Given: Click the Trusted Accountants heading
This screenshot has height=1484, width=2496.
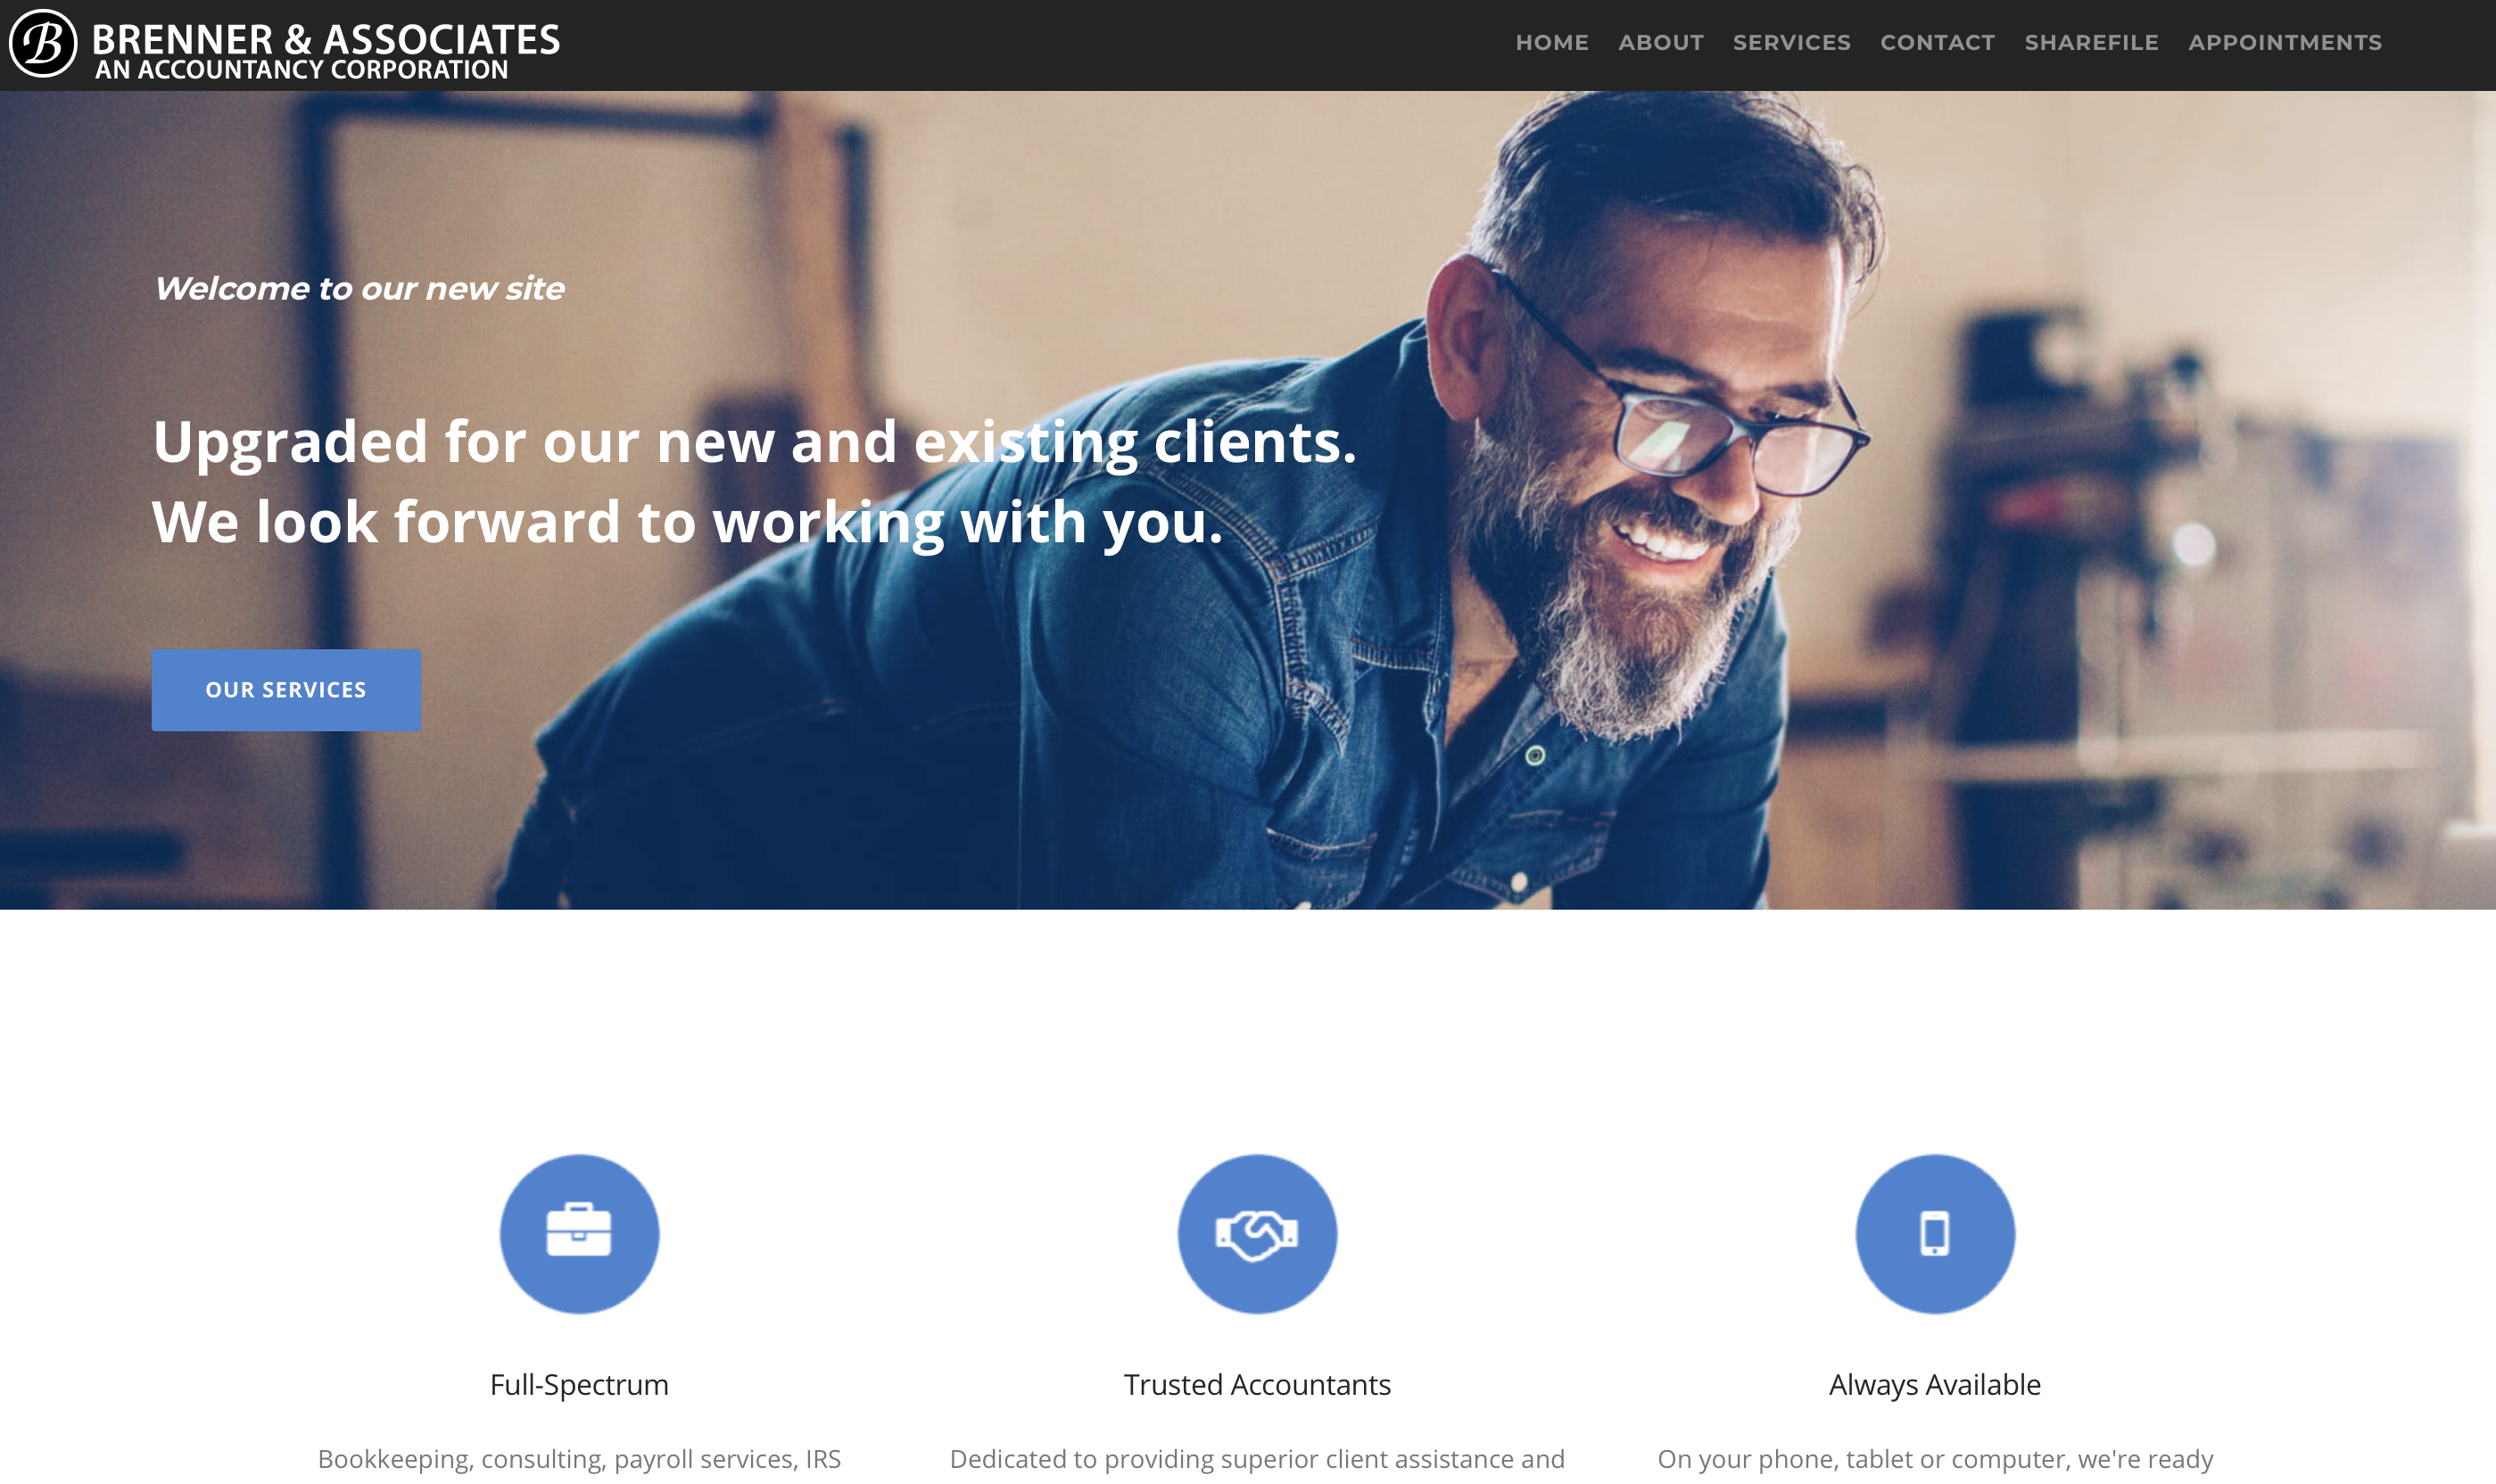Looking at the screenshot, I should tap(1257, 1384).
